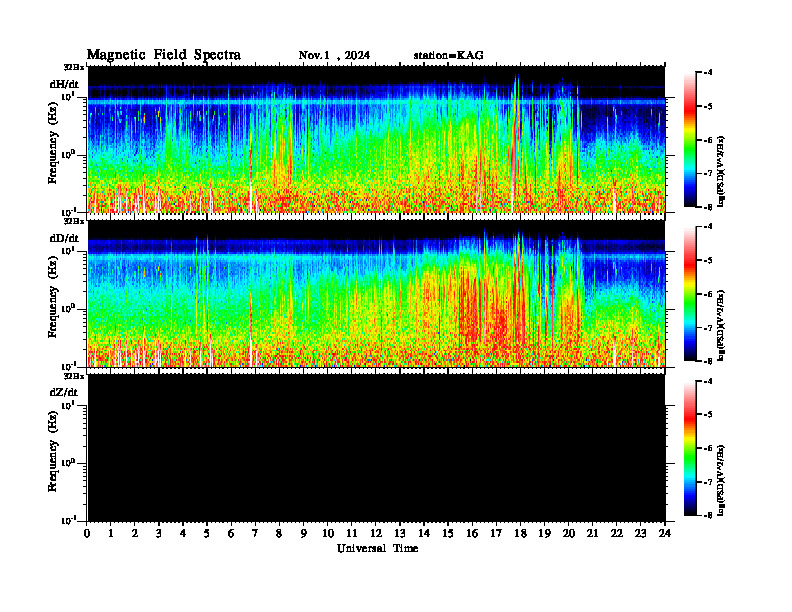This screenshot has width=792, height=612.
Task: Click the color scale bar beside dD/dt
Action: [x=690, y=294]
